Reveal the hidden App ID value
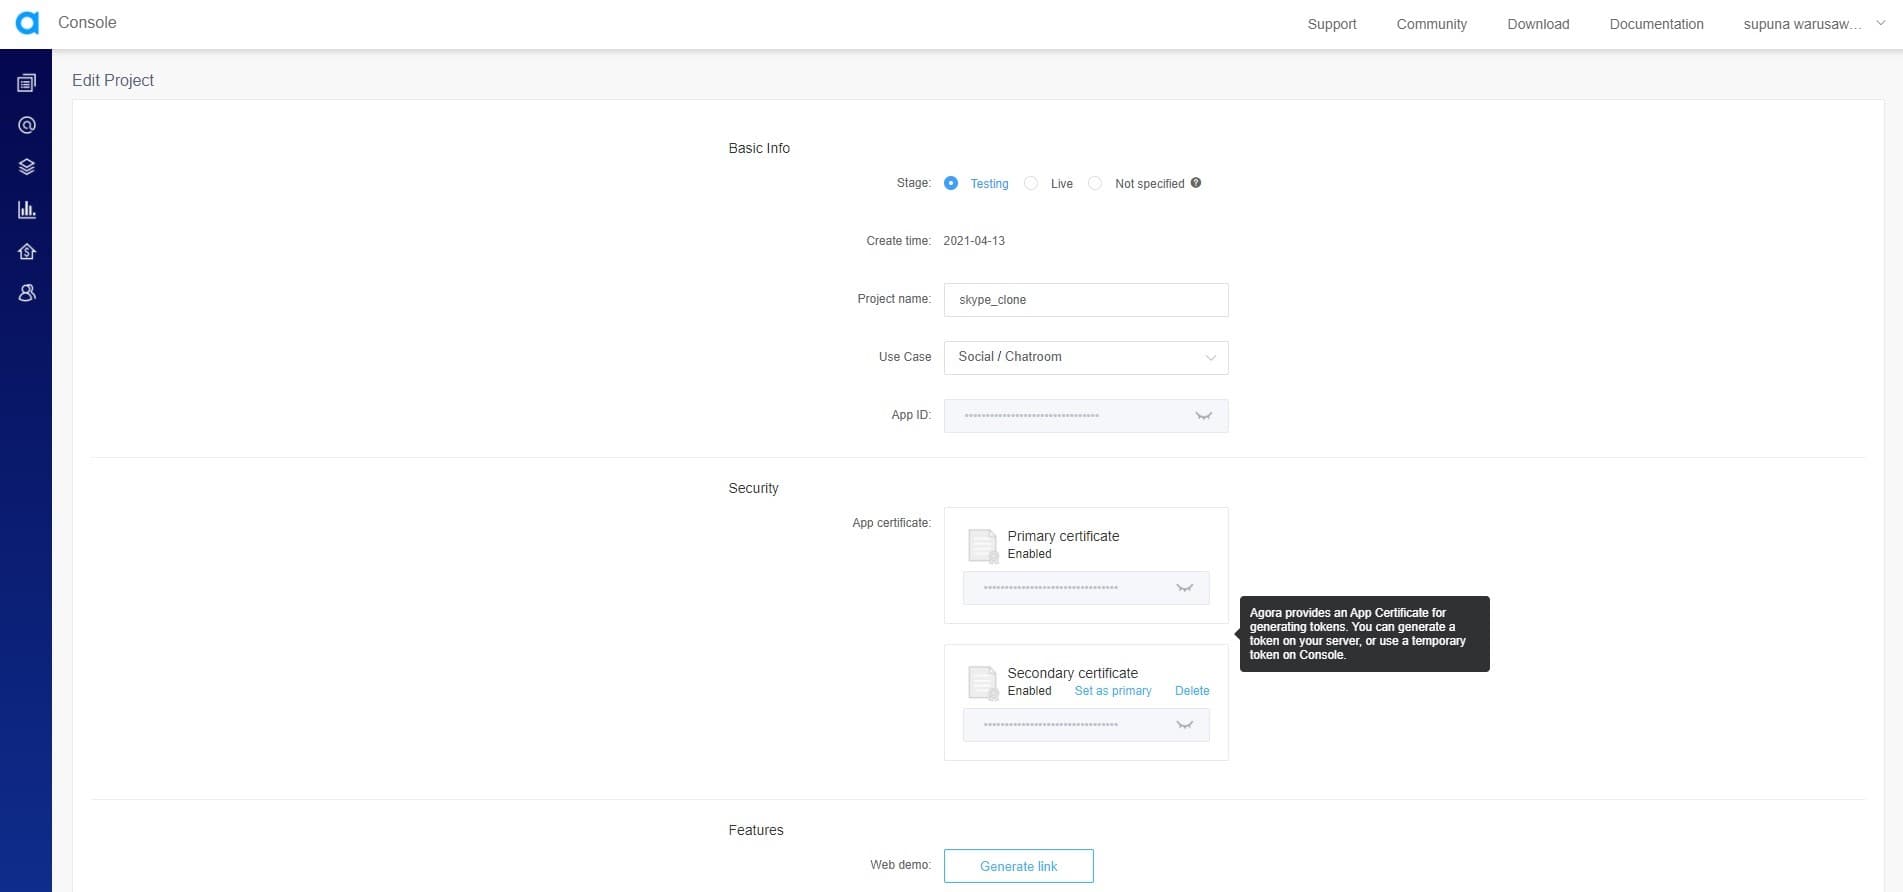The height and width of the screenshot is (892, 1903). point(1203,416)
